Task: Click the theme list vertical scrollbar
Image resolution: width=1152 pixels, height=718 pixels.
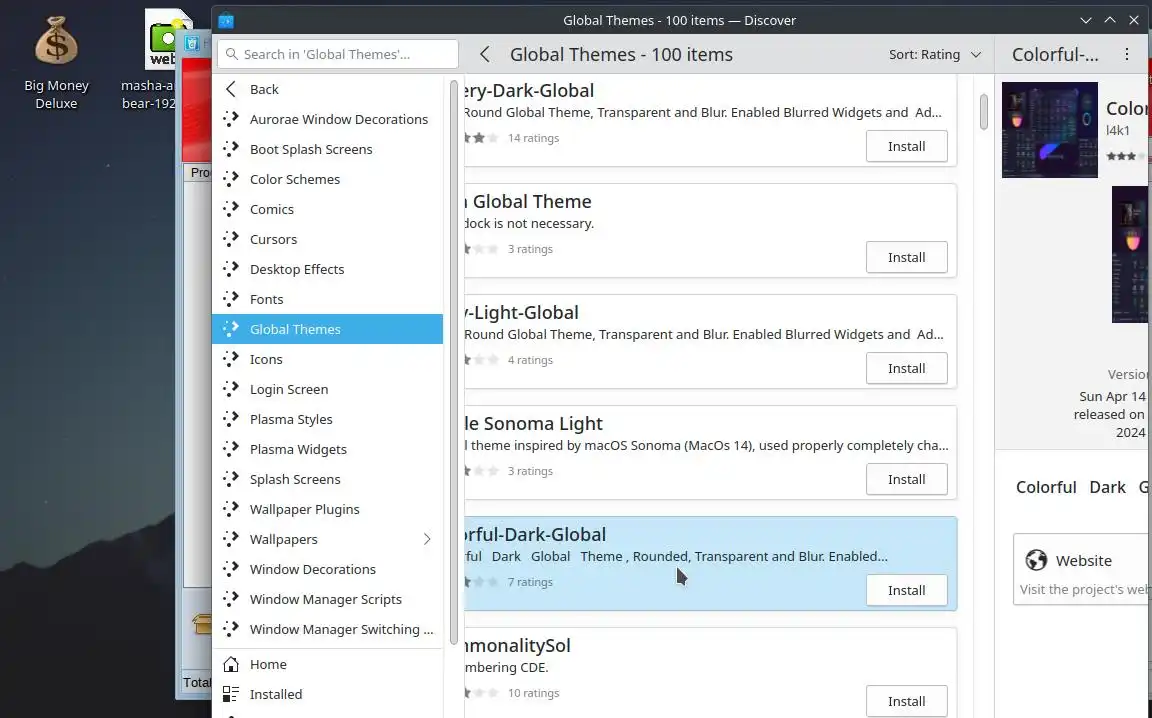Action: click(983, 110)
